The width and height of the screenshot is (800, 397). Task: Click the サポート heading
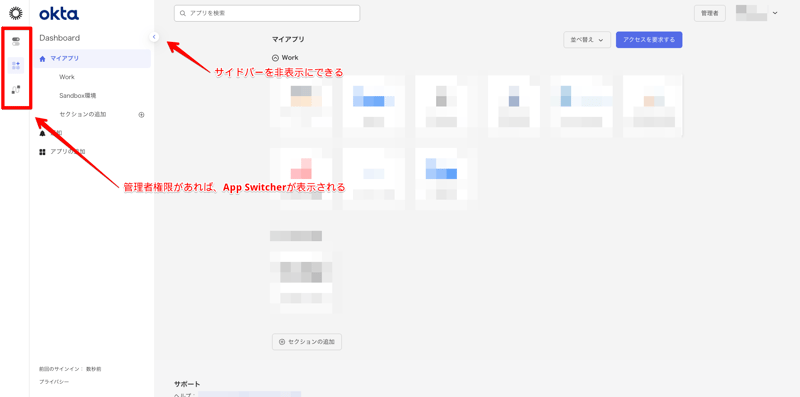[x=187, y=384]
